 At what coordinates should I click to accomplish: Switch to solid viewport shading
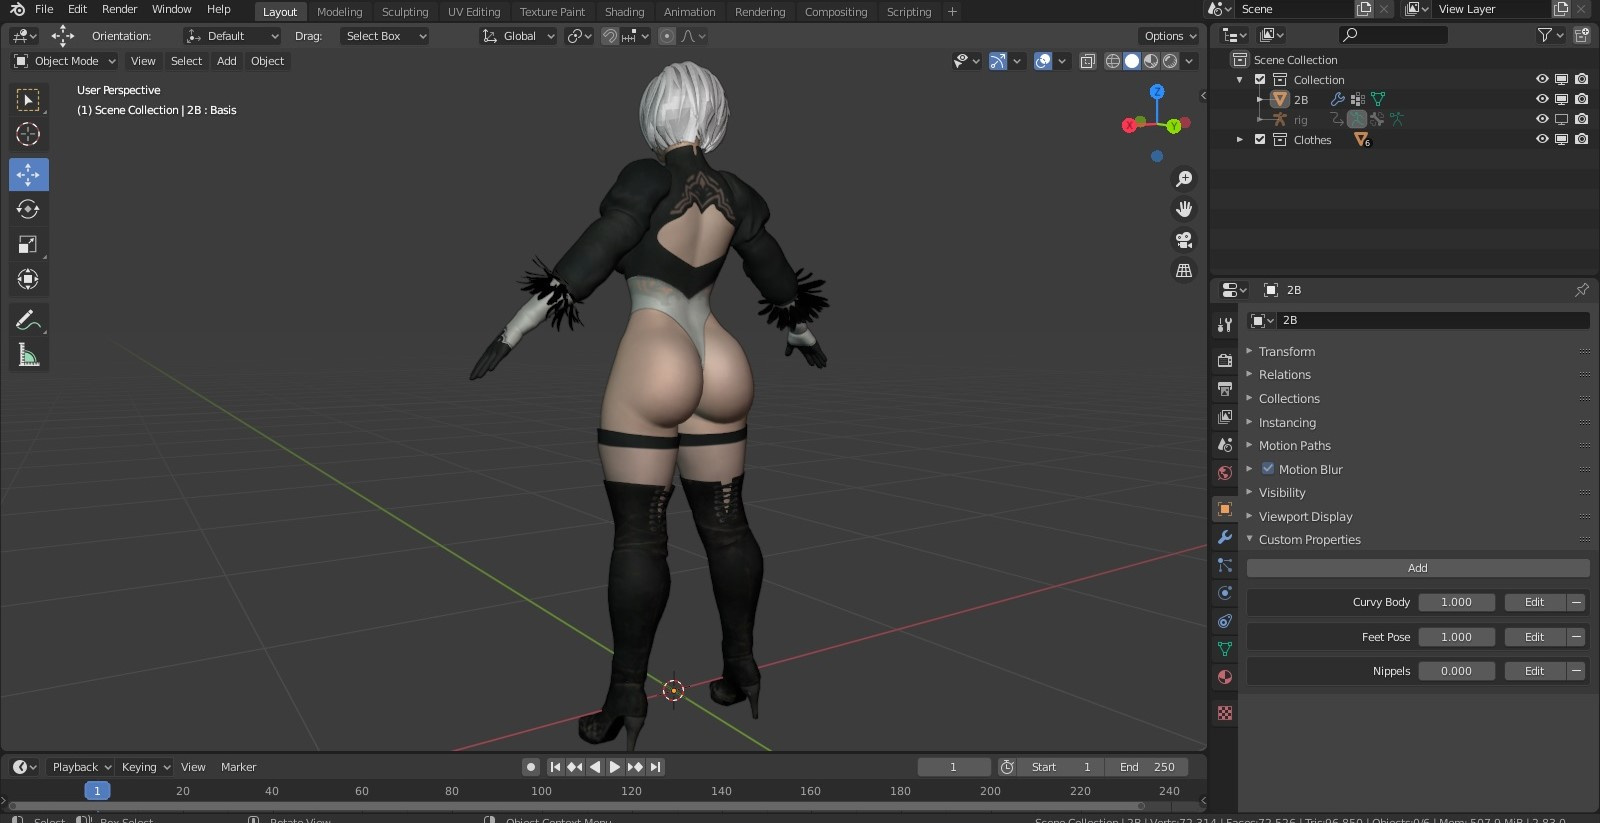point(1132,61)
